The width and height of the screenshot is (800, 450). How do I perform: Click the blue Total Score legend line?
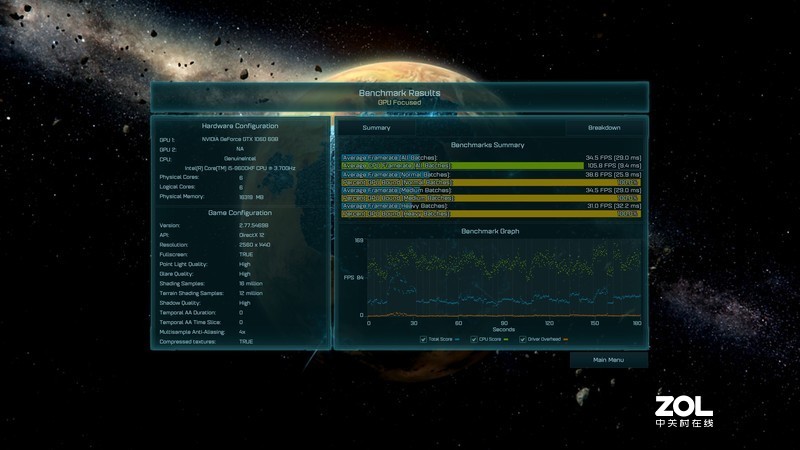pos(459,340)
